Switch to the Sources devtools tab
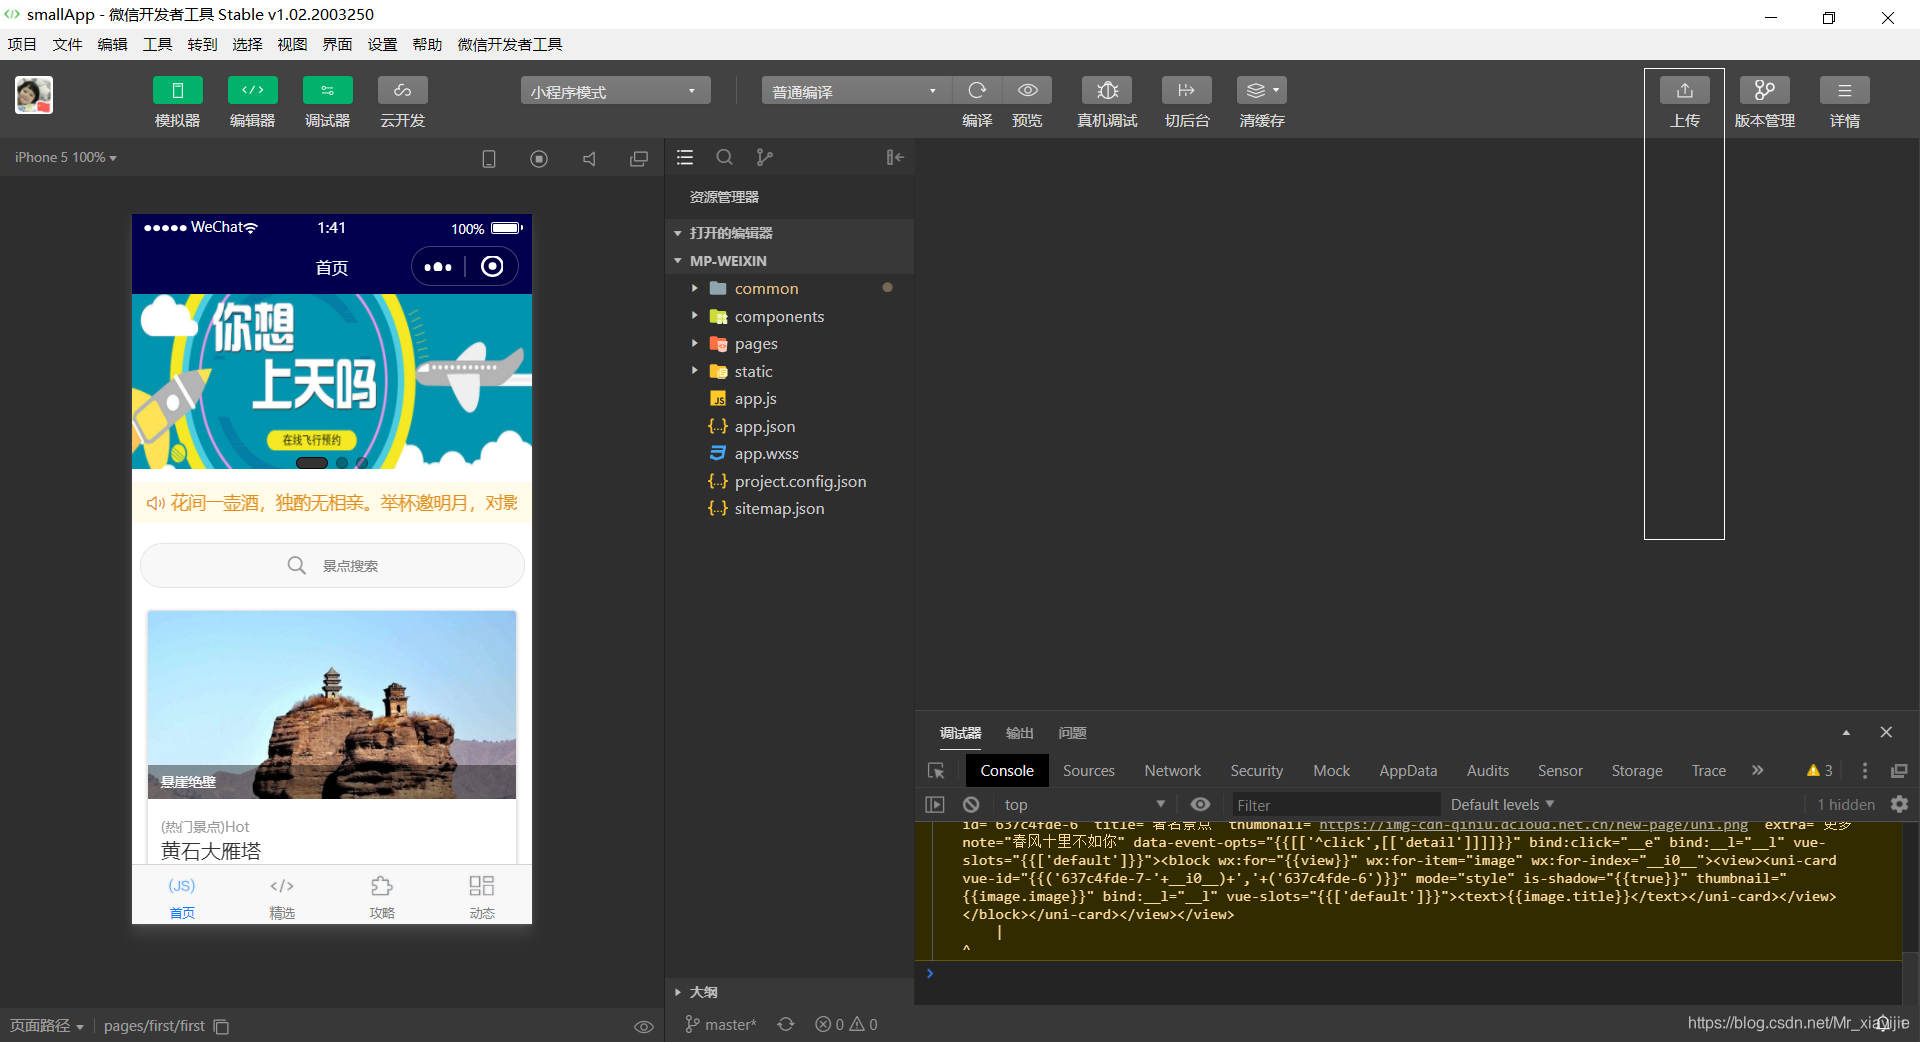 click(x=1088, y=771)
